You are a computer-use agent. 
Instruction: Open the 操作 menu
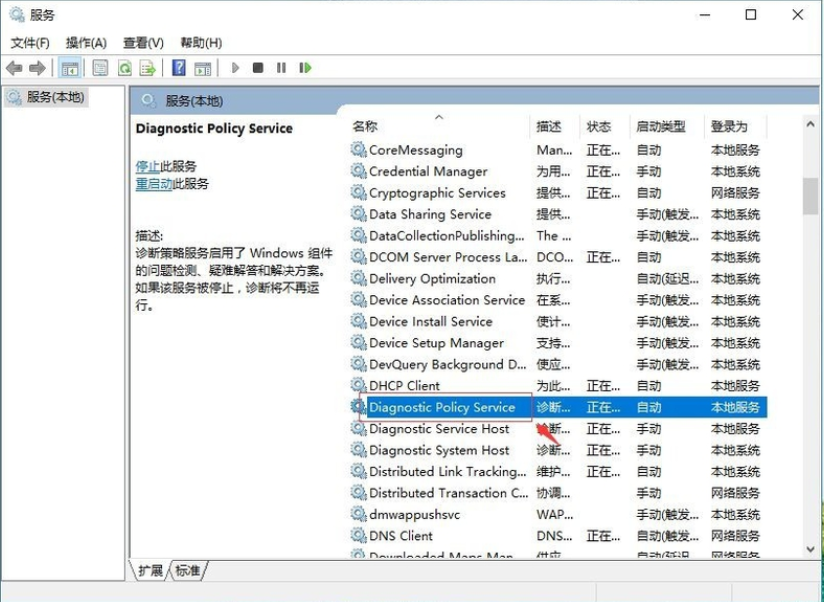point(86,43)
